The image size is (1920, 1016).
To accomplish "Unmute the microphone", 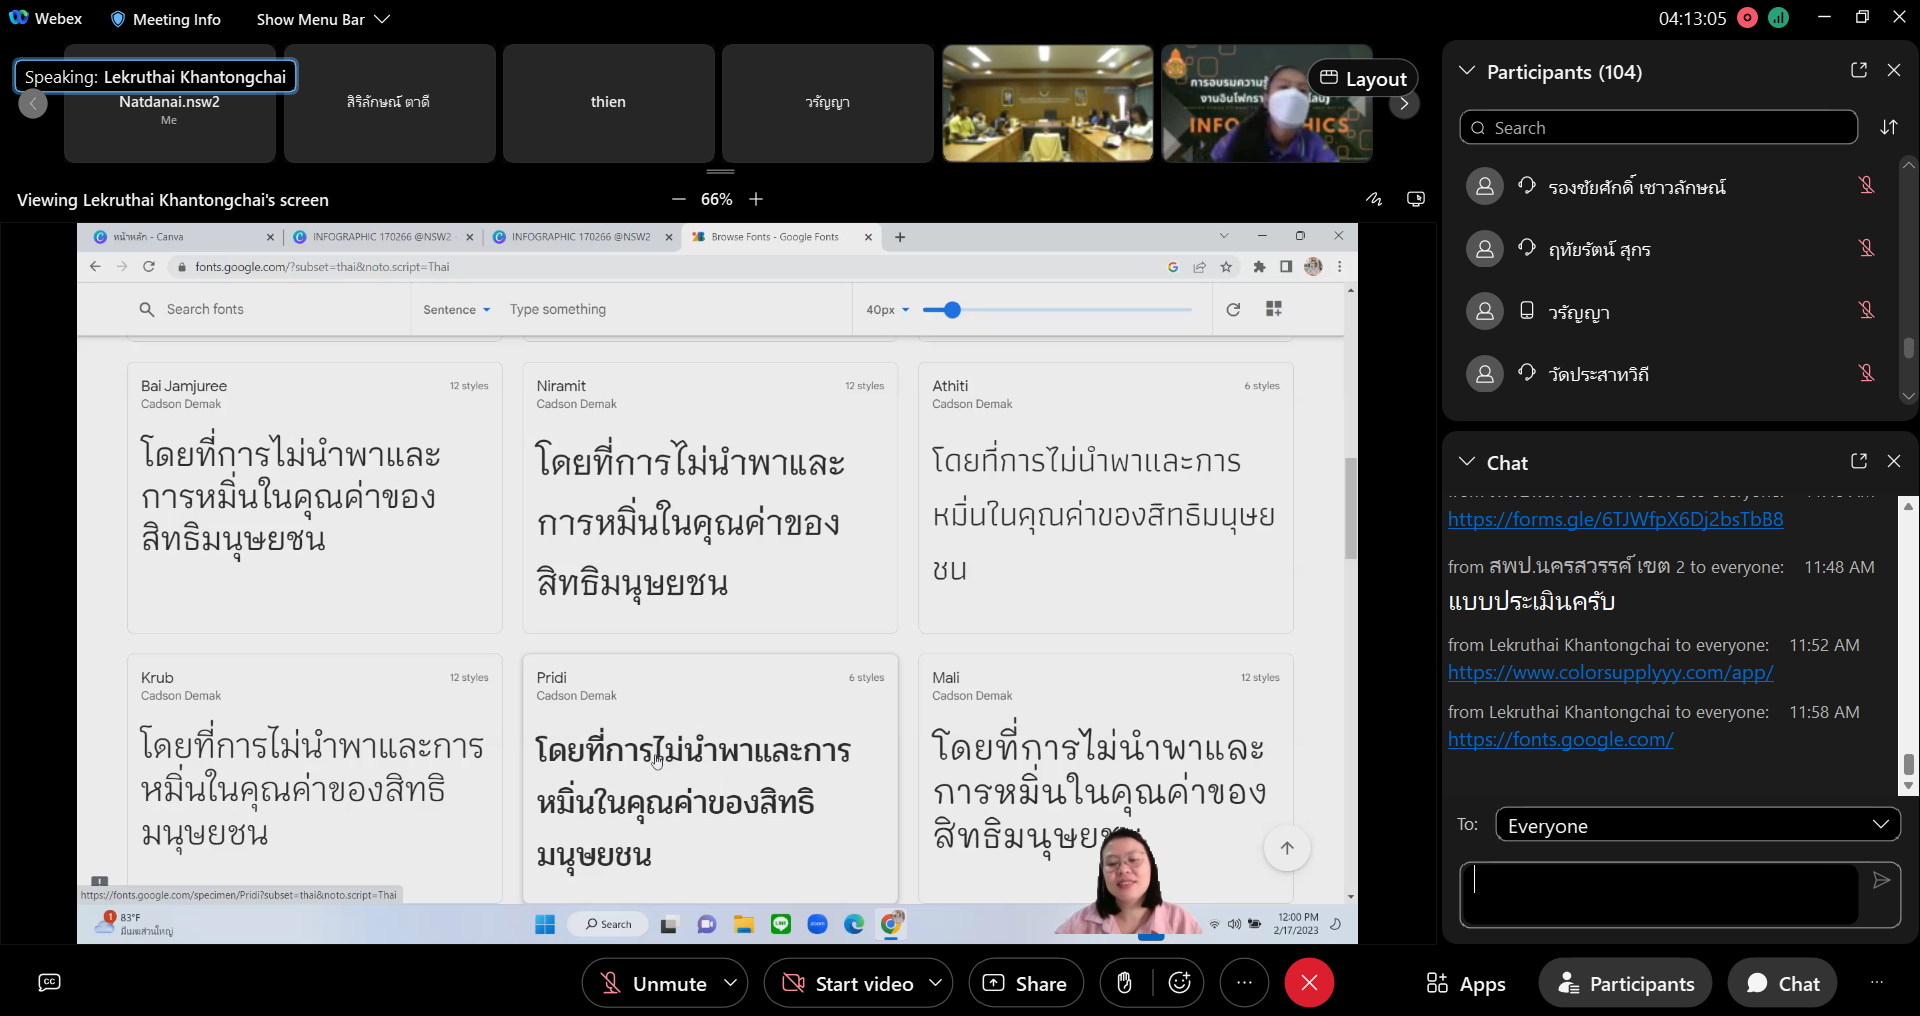I will click(652, 984).
